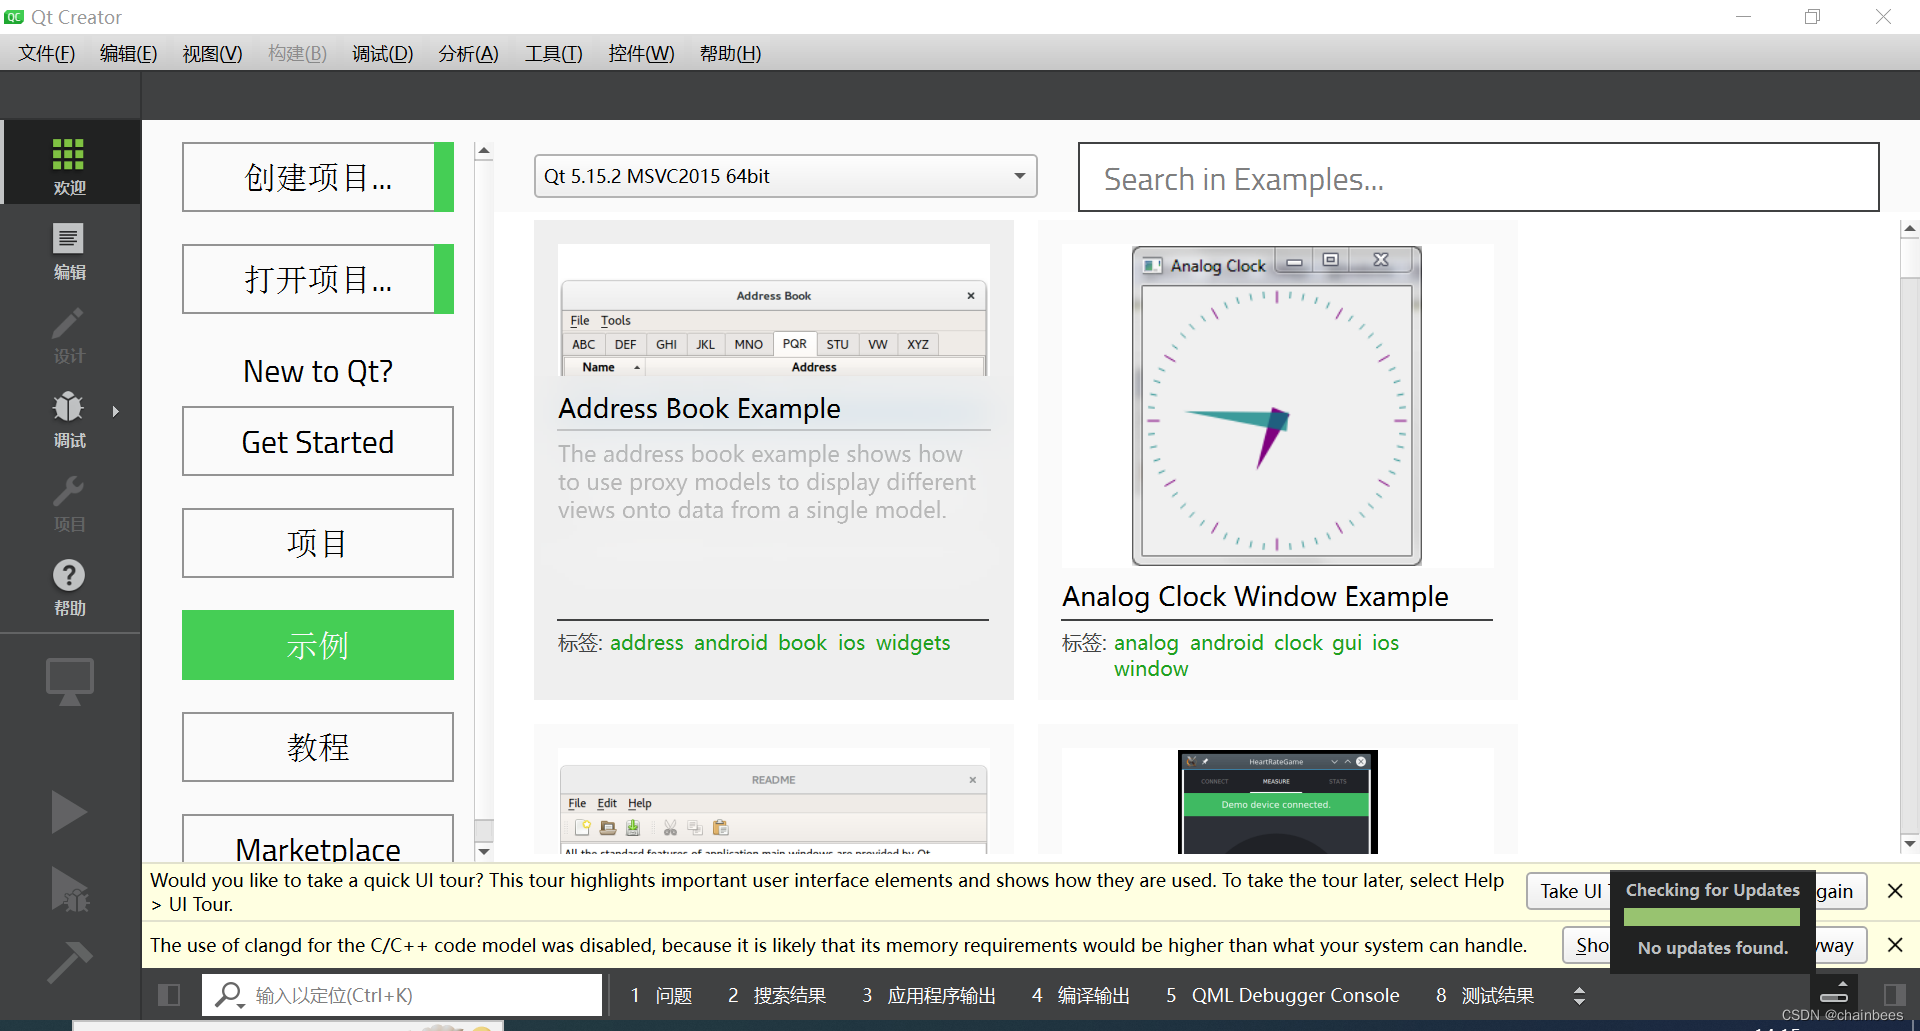1920x1031 pixels.
Task: Open the QML Debugger Console pane
Action: (x=1283, y=995)
